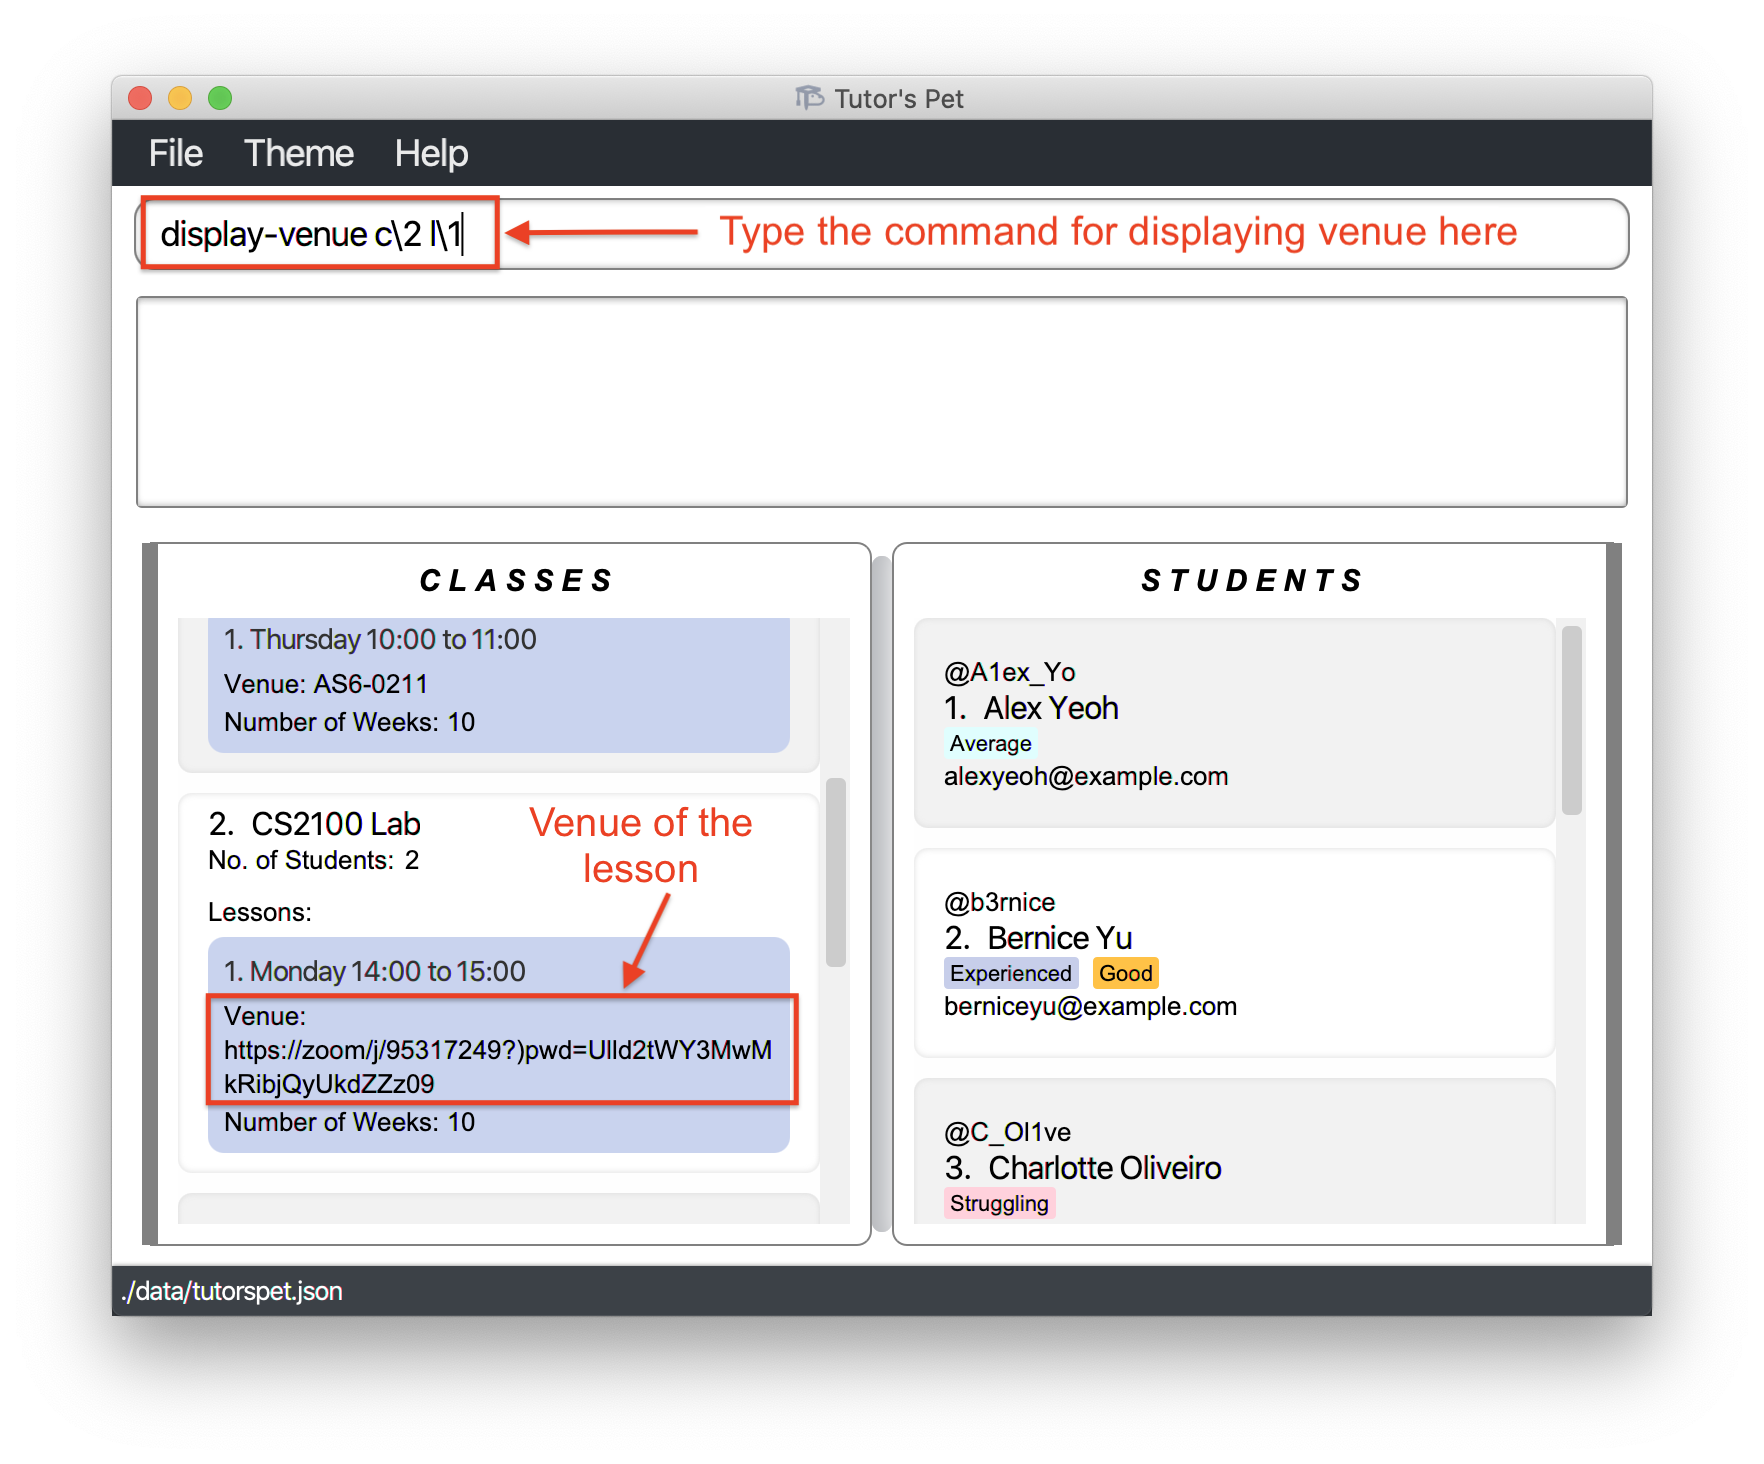Click the result display box
The width and height of the screenshot is (1764, 1464).
click(881, 402)
